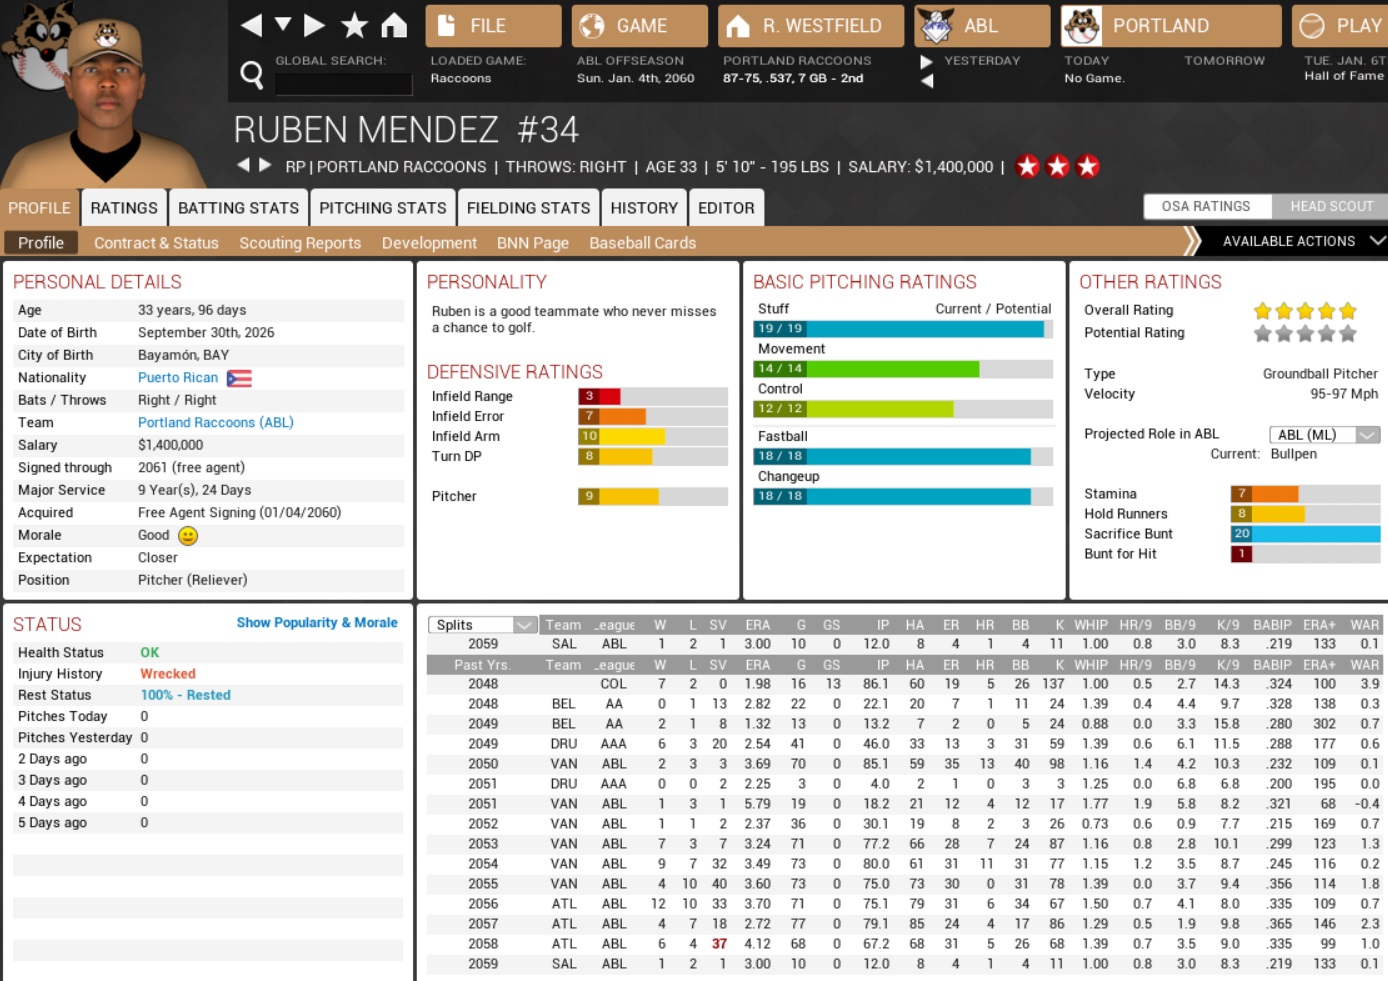Go to previous player with left arrow
This screenshot has height=981, width=1388.
click(243, 165)
